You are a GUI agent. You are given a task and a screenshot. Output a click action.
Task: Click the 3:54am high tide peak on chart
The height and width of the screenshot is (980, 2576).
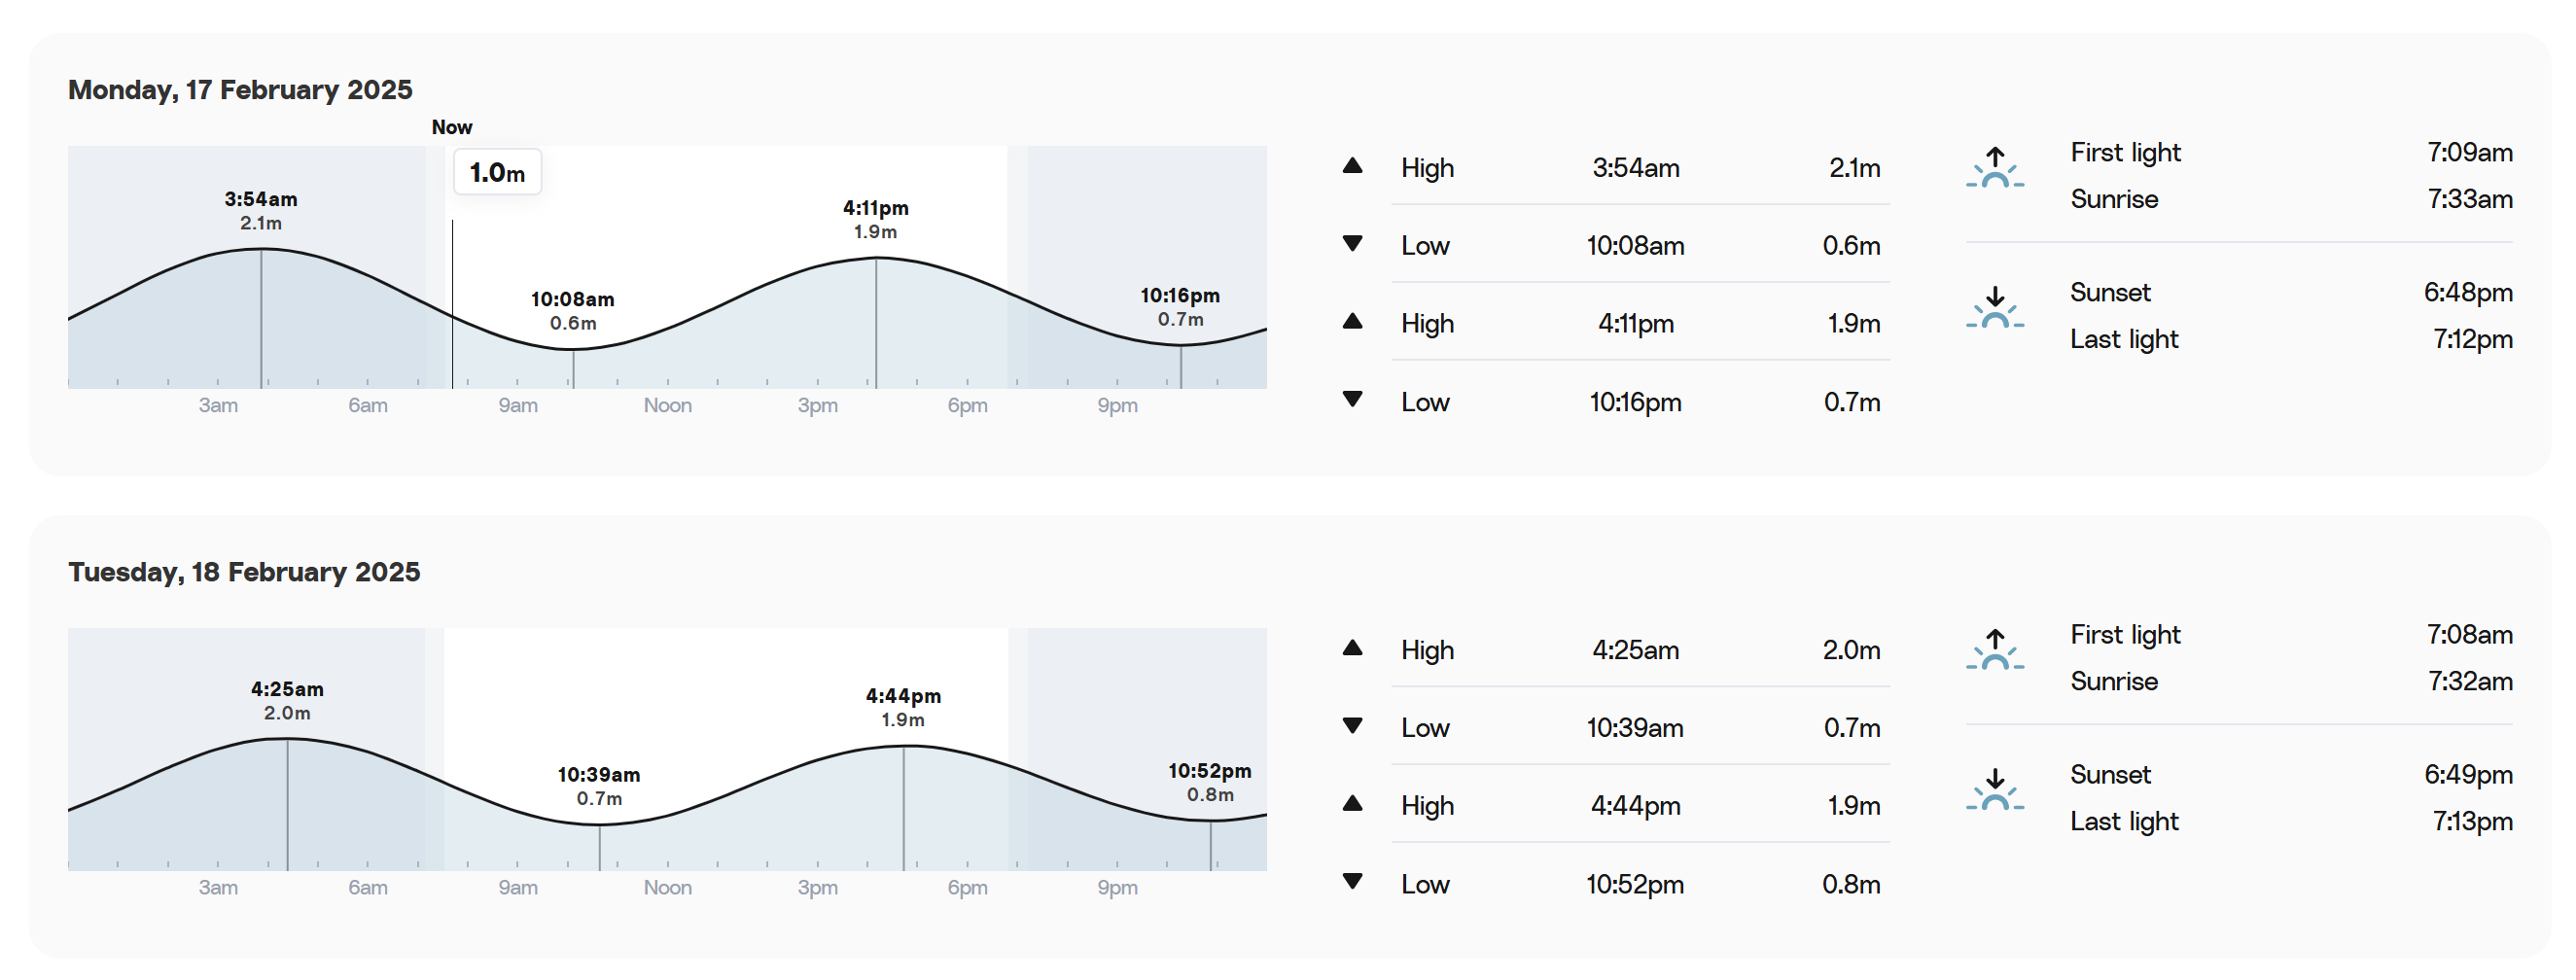(261, 249)
